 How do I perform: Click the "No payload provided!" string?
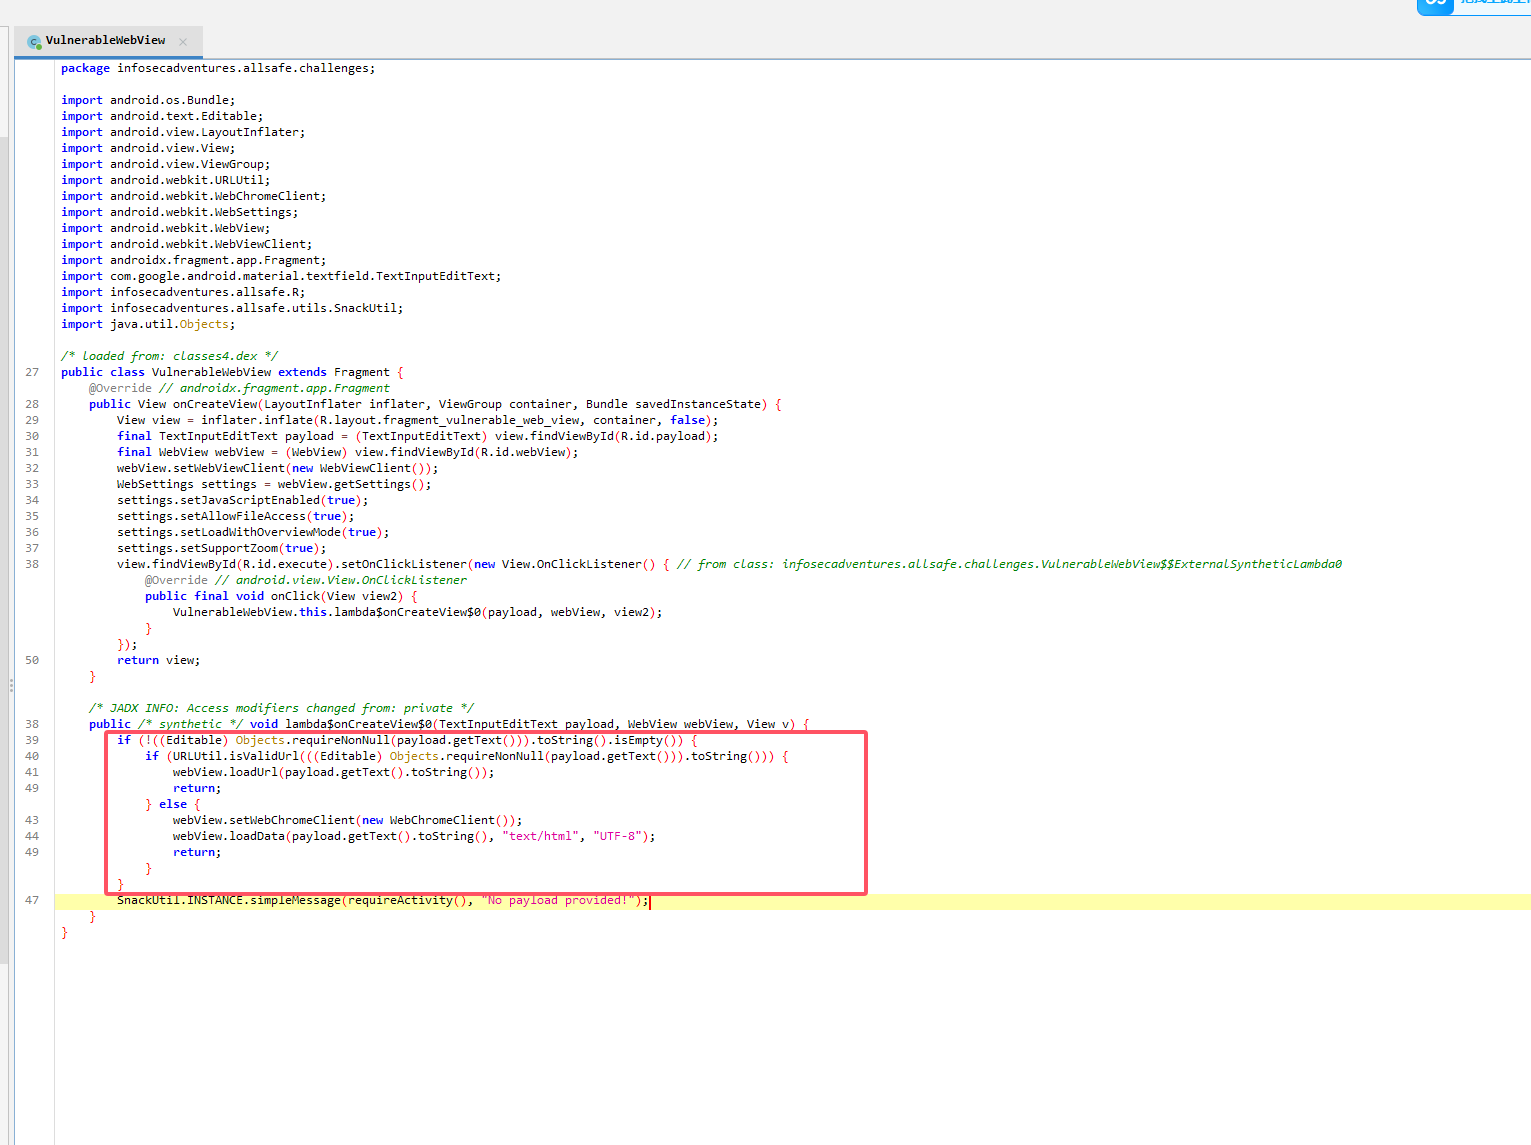(558, 900)
